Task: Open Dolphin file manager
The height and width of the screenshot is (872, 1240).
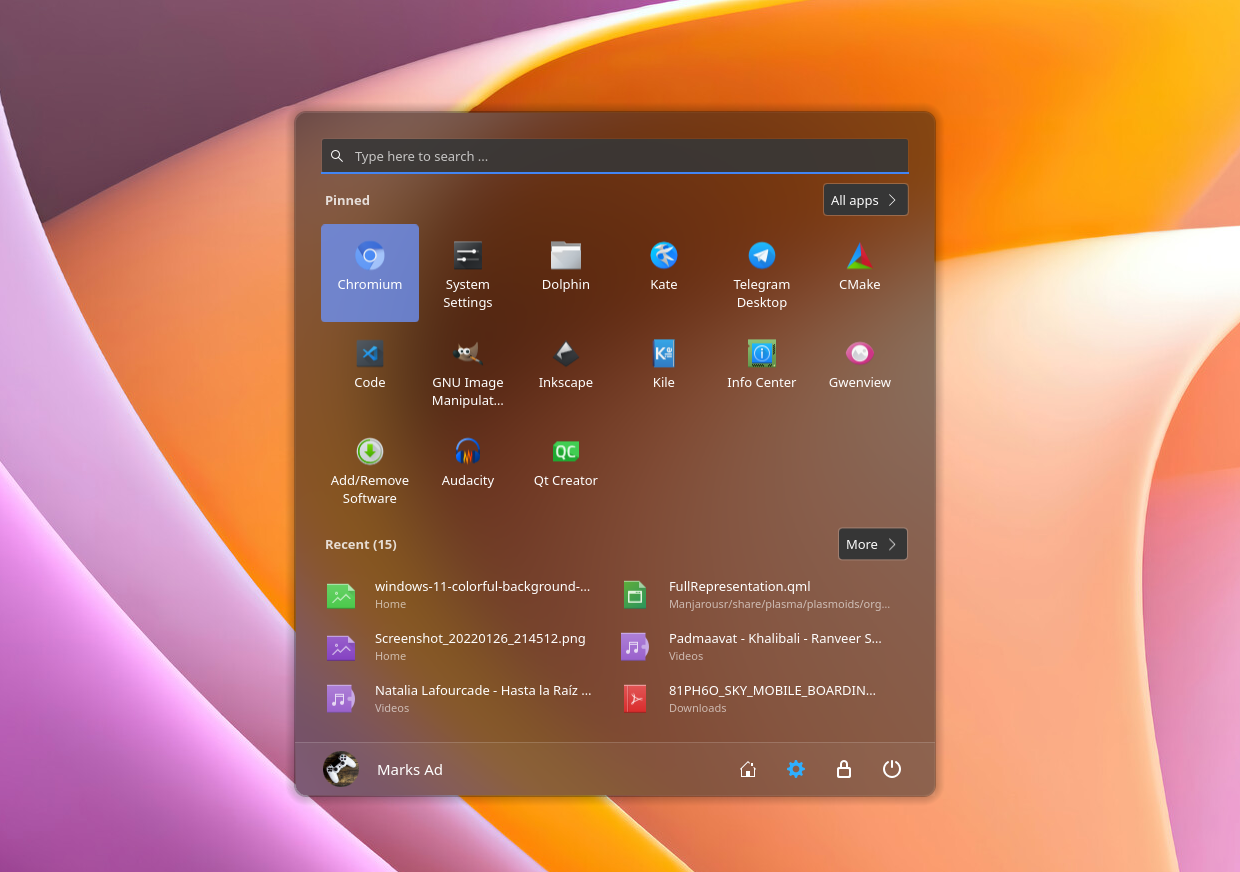Action: pyautogui.click(x=566, y=272)
